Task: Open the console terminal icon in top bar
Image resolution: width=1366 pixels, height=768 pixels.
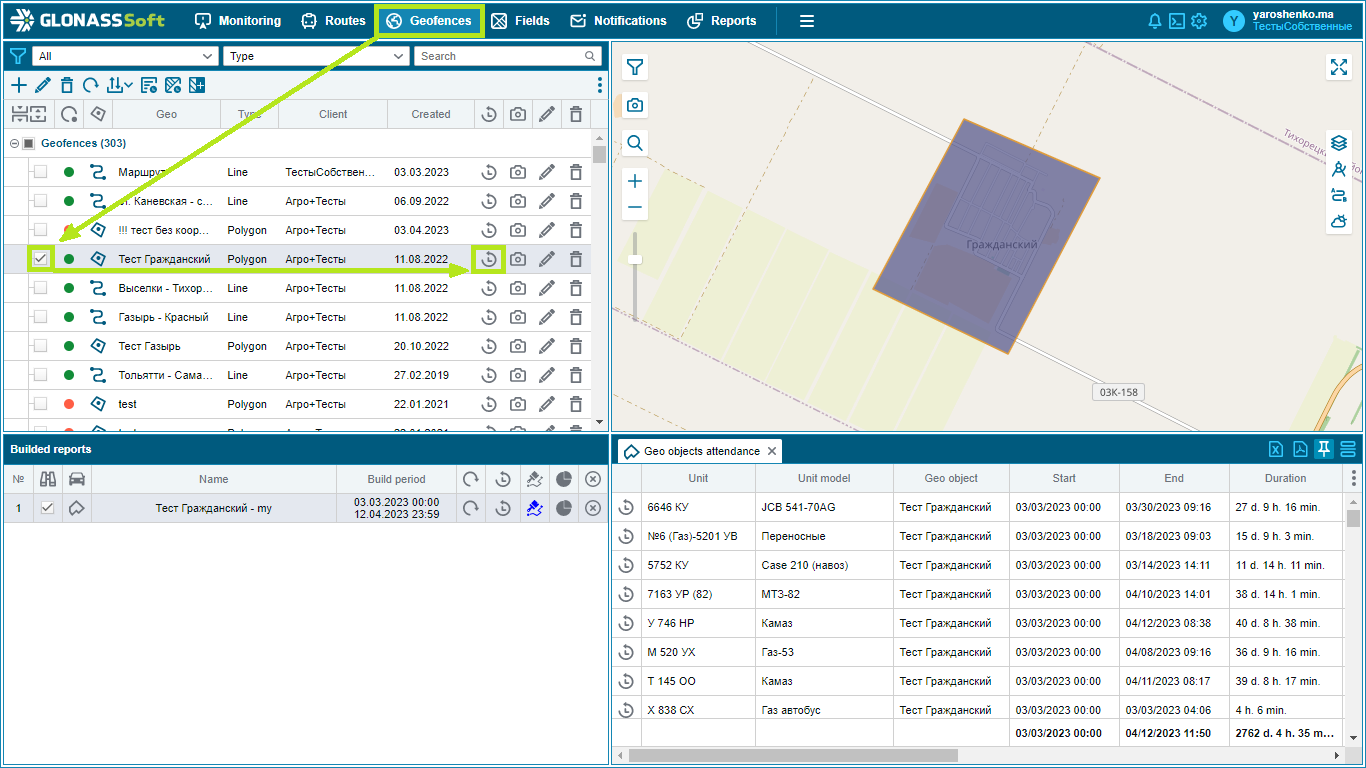Action: pyautogui.click(x=1177, y=20)
